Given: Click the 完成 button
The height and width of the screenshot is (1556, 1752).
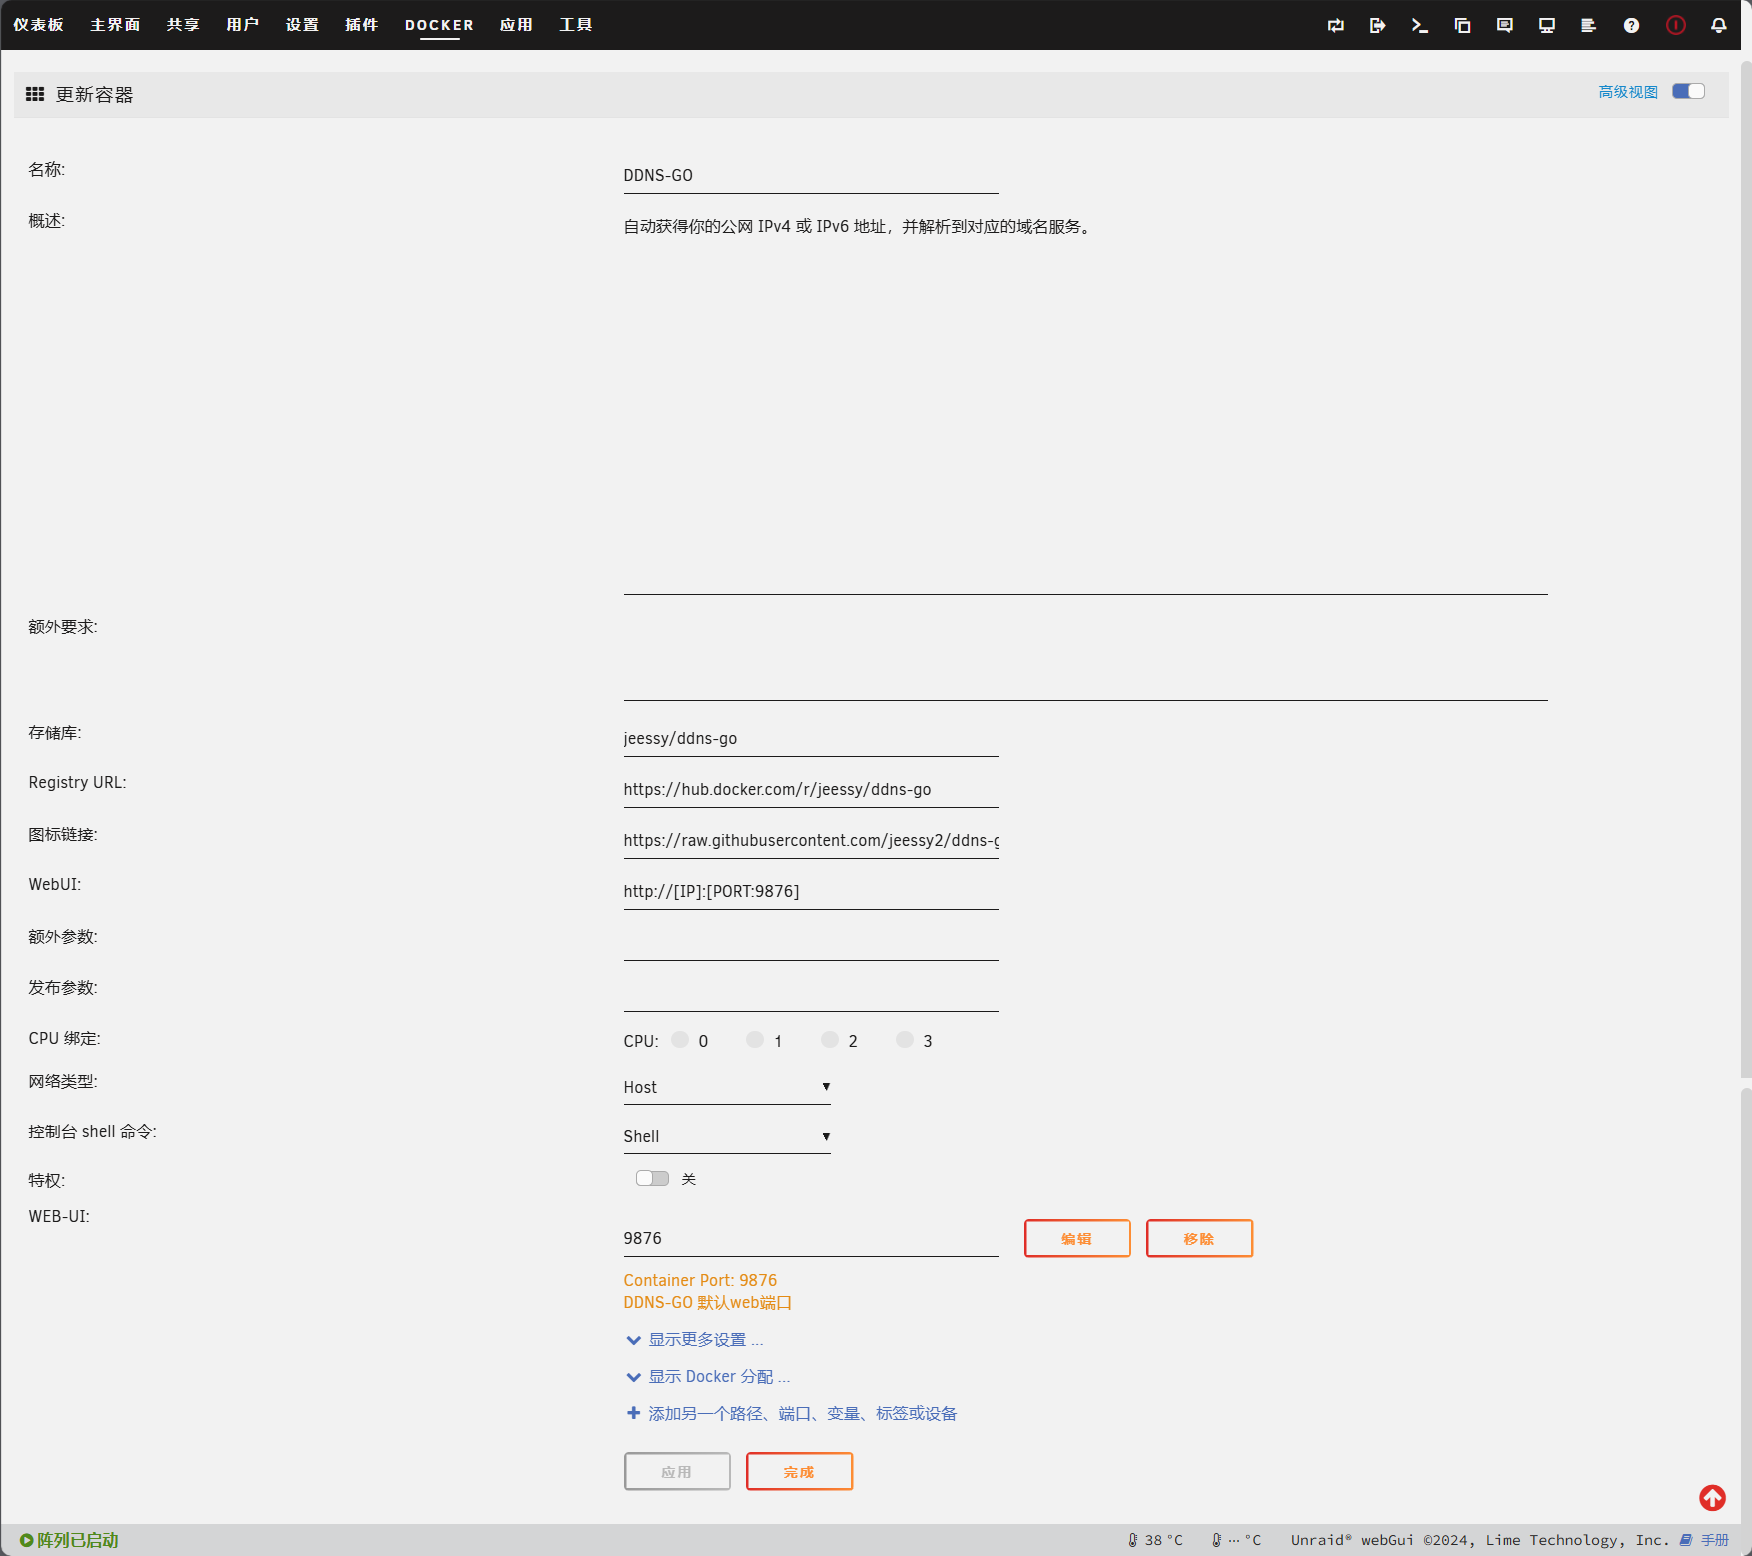Looking at the screenshot, I should pyautogui.click(x=799, y=1471).
